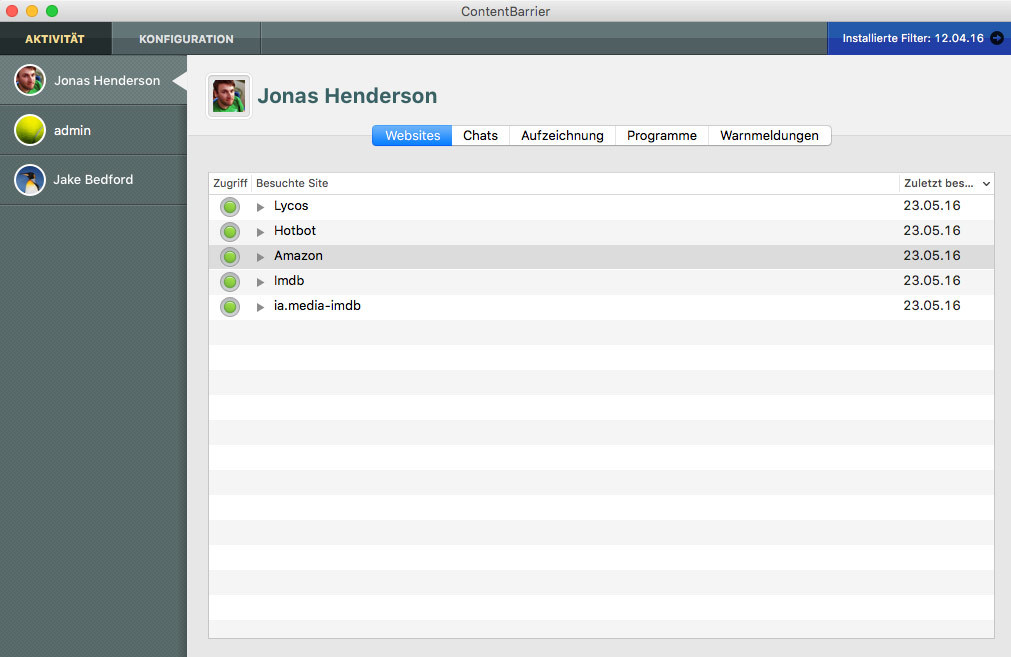Select the admin user in the sidebar
The height and width of the screenshot is (657, 1011).
click(93, 130)
